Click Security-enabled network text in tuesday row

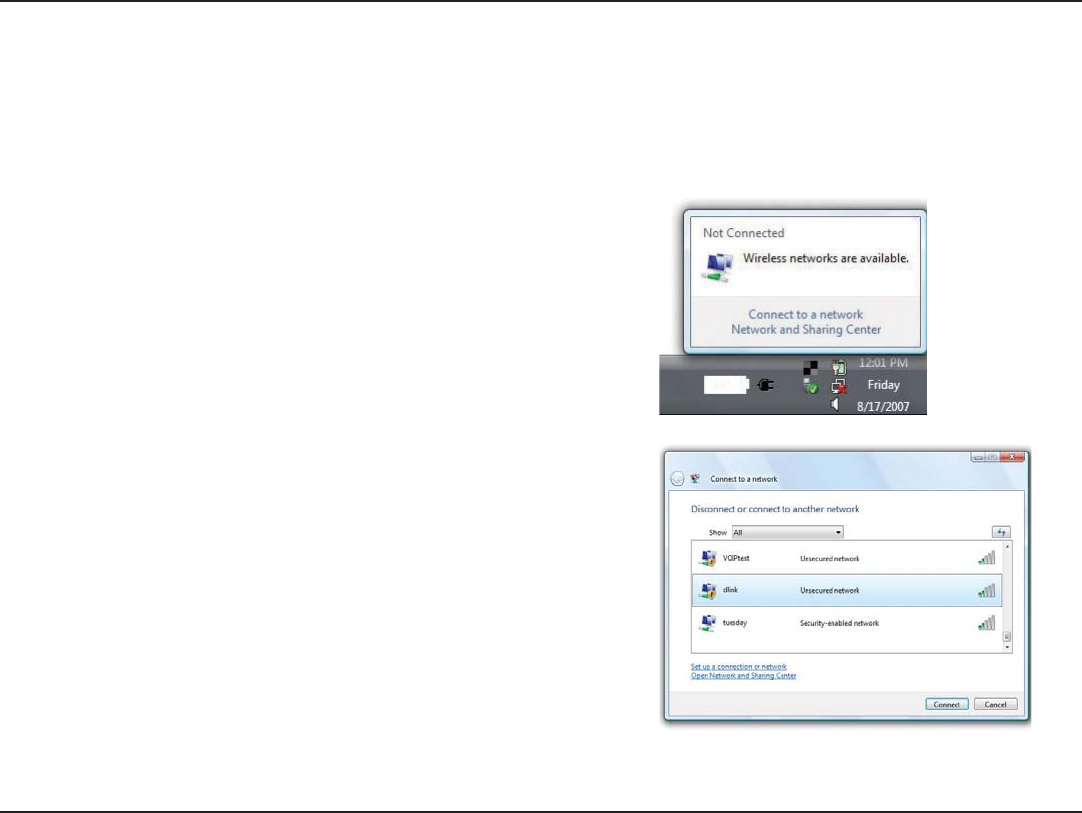[839, 623]
